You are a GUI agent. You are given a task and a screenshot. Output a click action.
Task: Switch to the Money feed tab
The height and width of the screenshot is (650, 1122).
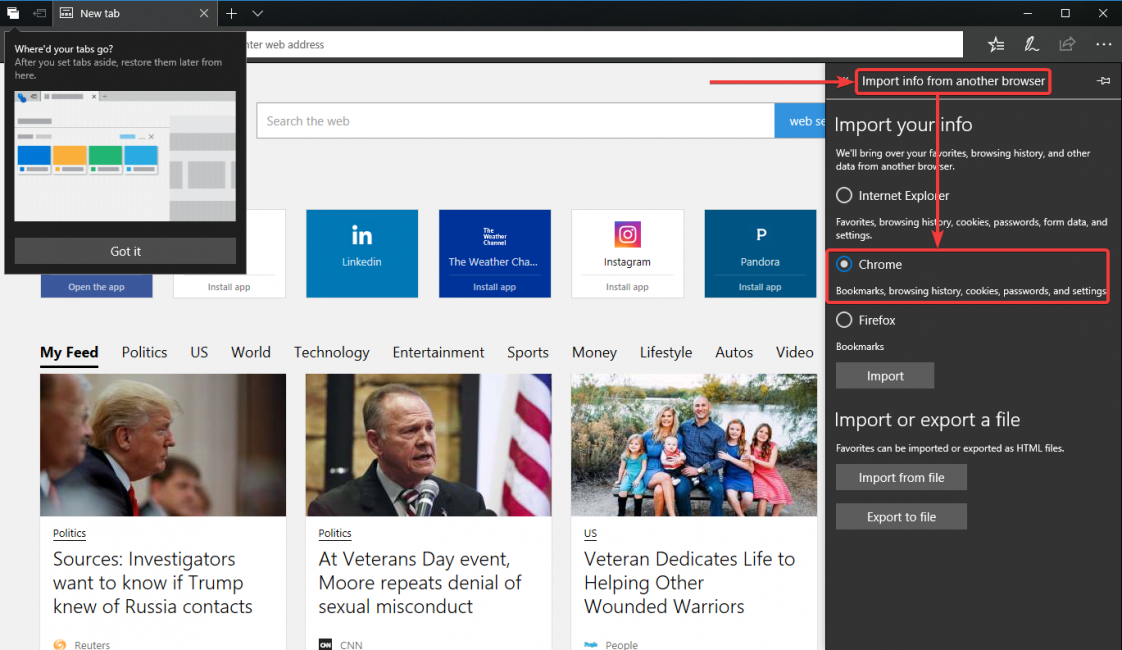[594, 352]
